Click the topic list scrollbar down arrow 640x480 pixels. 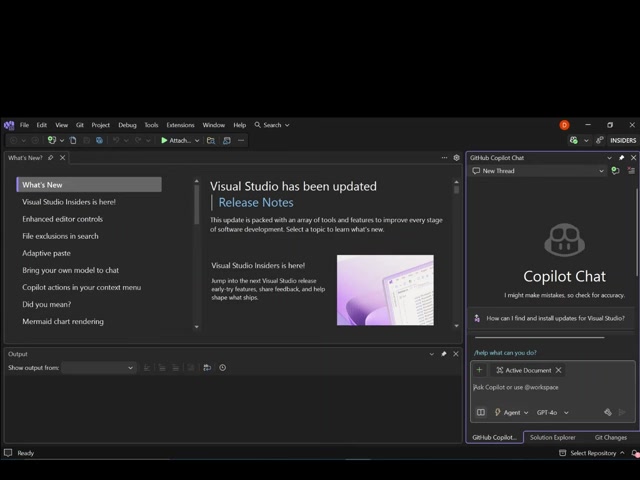tap(197, 327)
